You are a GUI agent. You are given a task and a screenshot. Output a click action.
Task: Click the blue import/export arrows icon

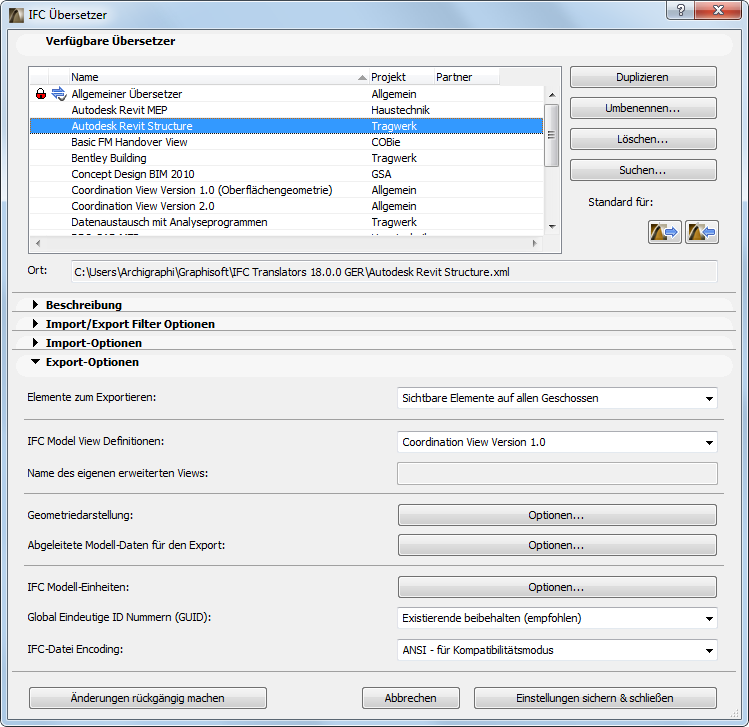(59, 94)
